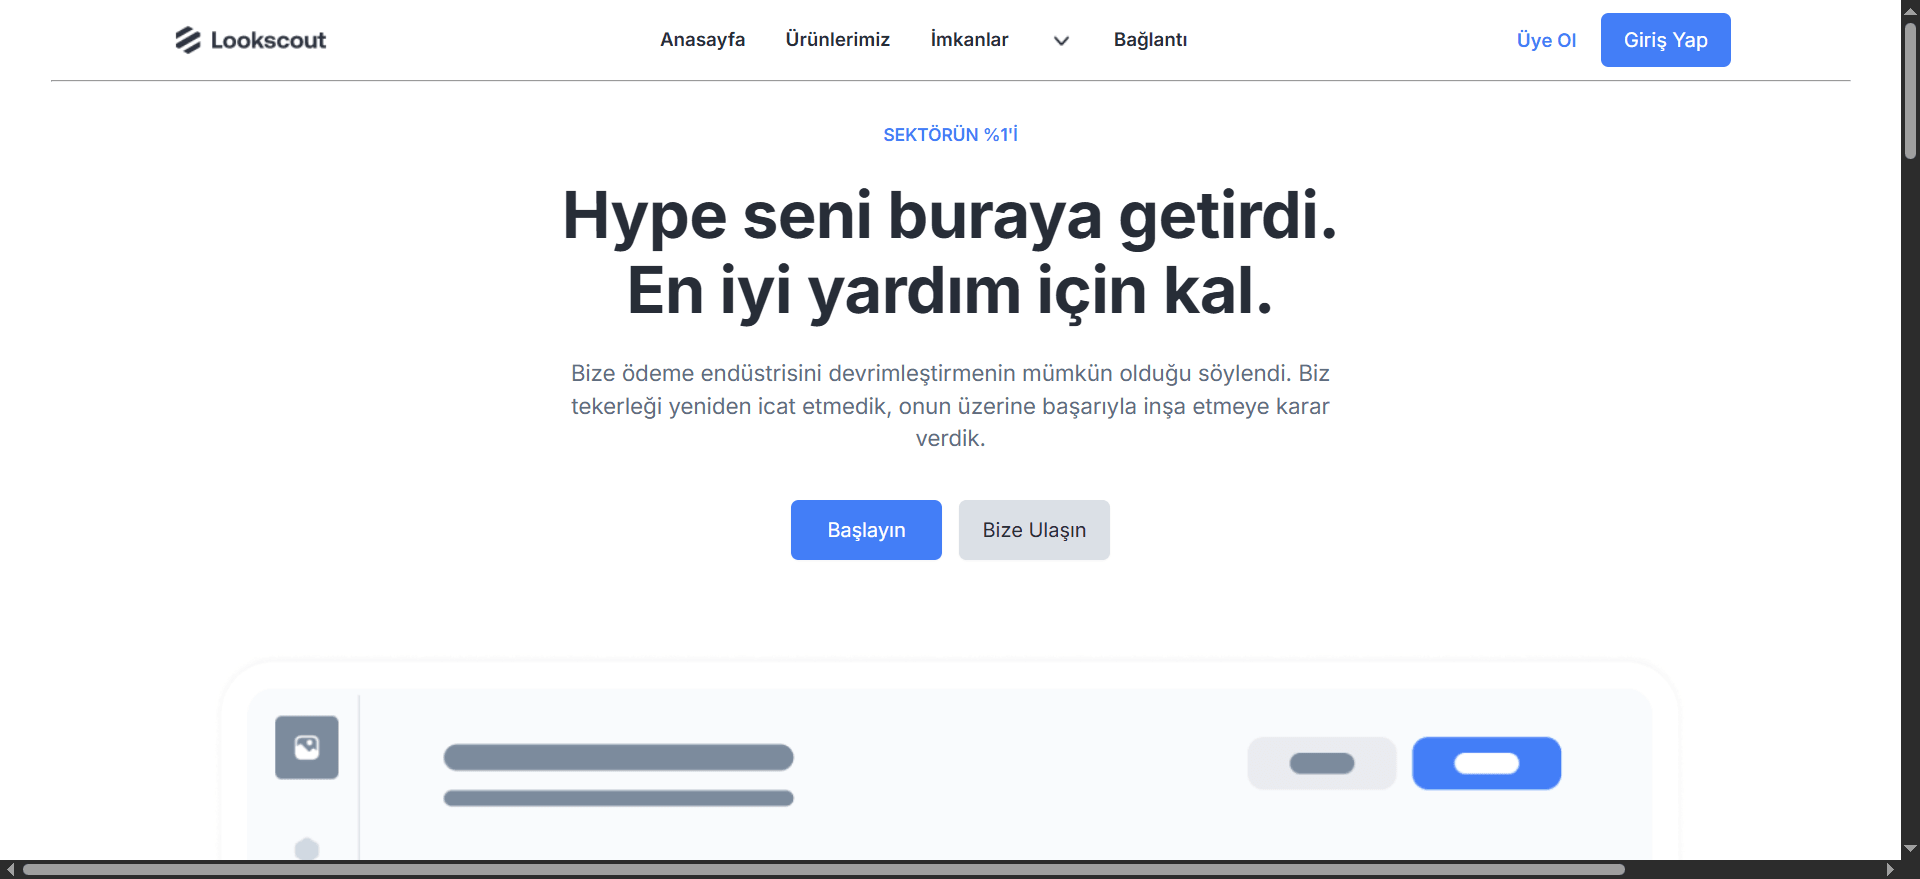Click the paragraph starting "Bize ödeme endüstrisini"
This screenshot has width=1920, height=879.
[950, 405]
